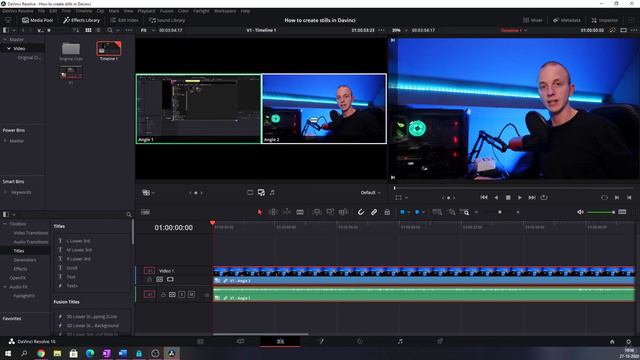Click the Timeline View Options icon
Screen dimensions: 640x360
point(145,212)
